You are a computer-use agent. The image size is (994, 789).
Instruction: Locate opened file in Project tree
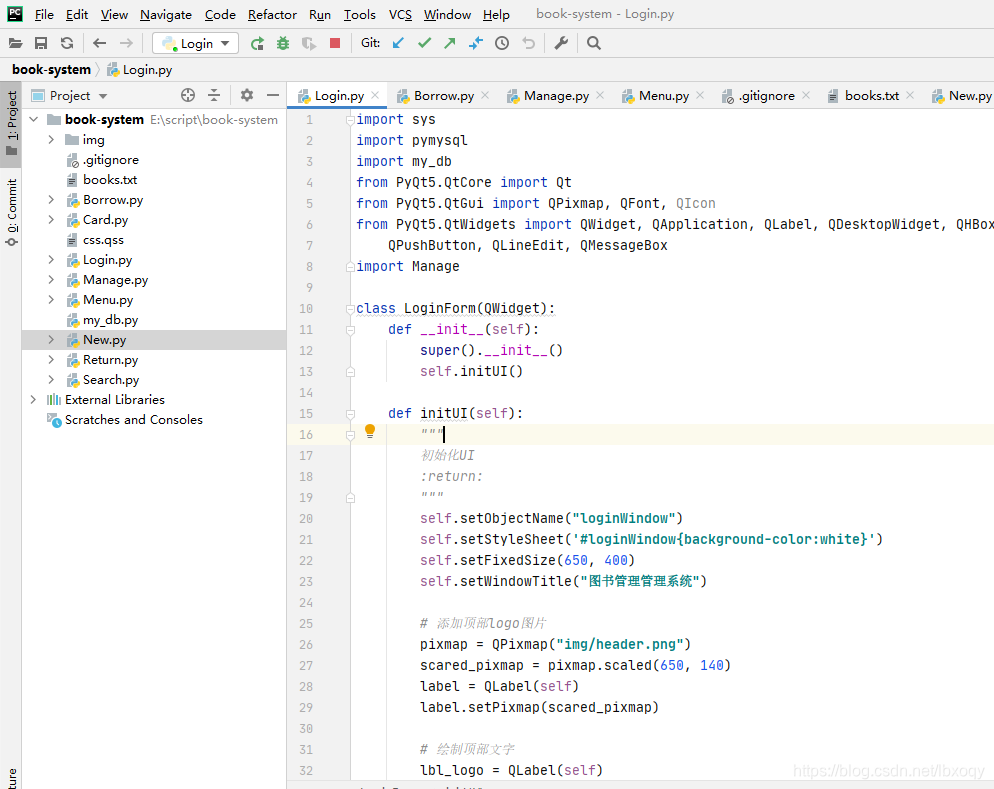pos(188,95)
